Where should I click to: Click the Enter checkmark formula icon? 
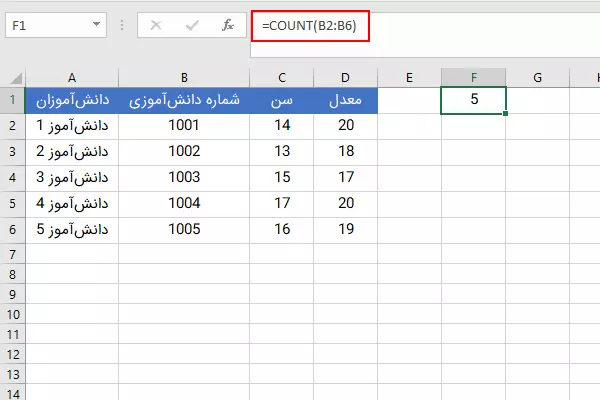191,25
